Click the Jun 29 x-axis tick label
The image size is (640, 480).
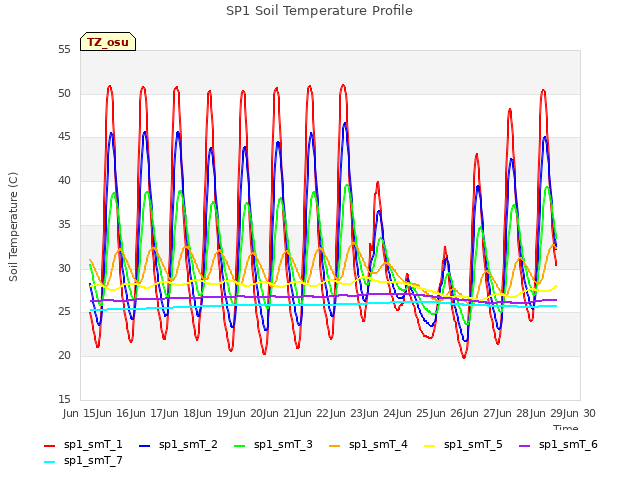tap(547, 413)
